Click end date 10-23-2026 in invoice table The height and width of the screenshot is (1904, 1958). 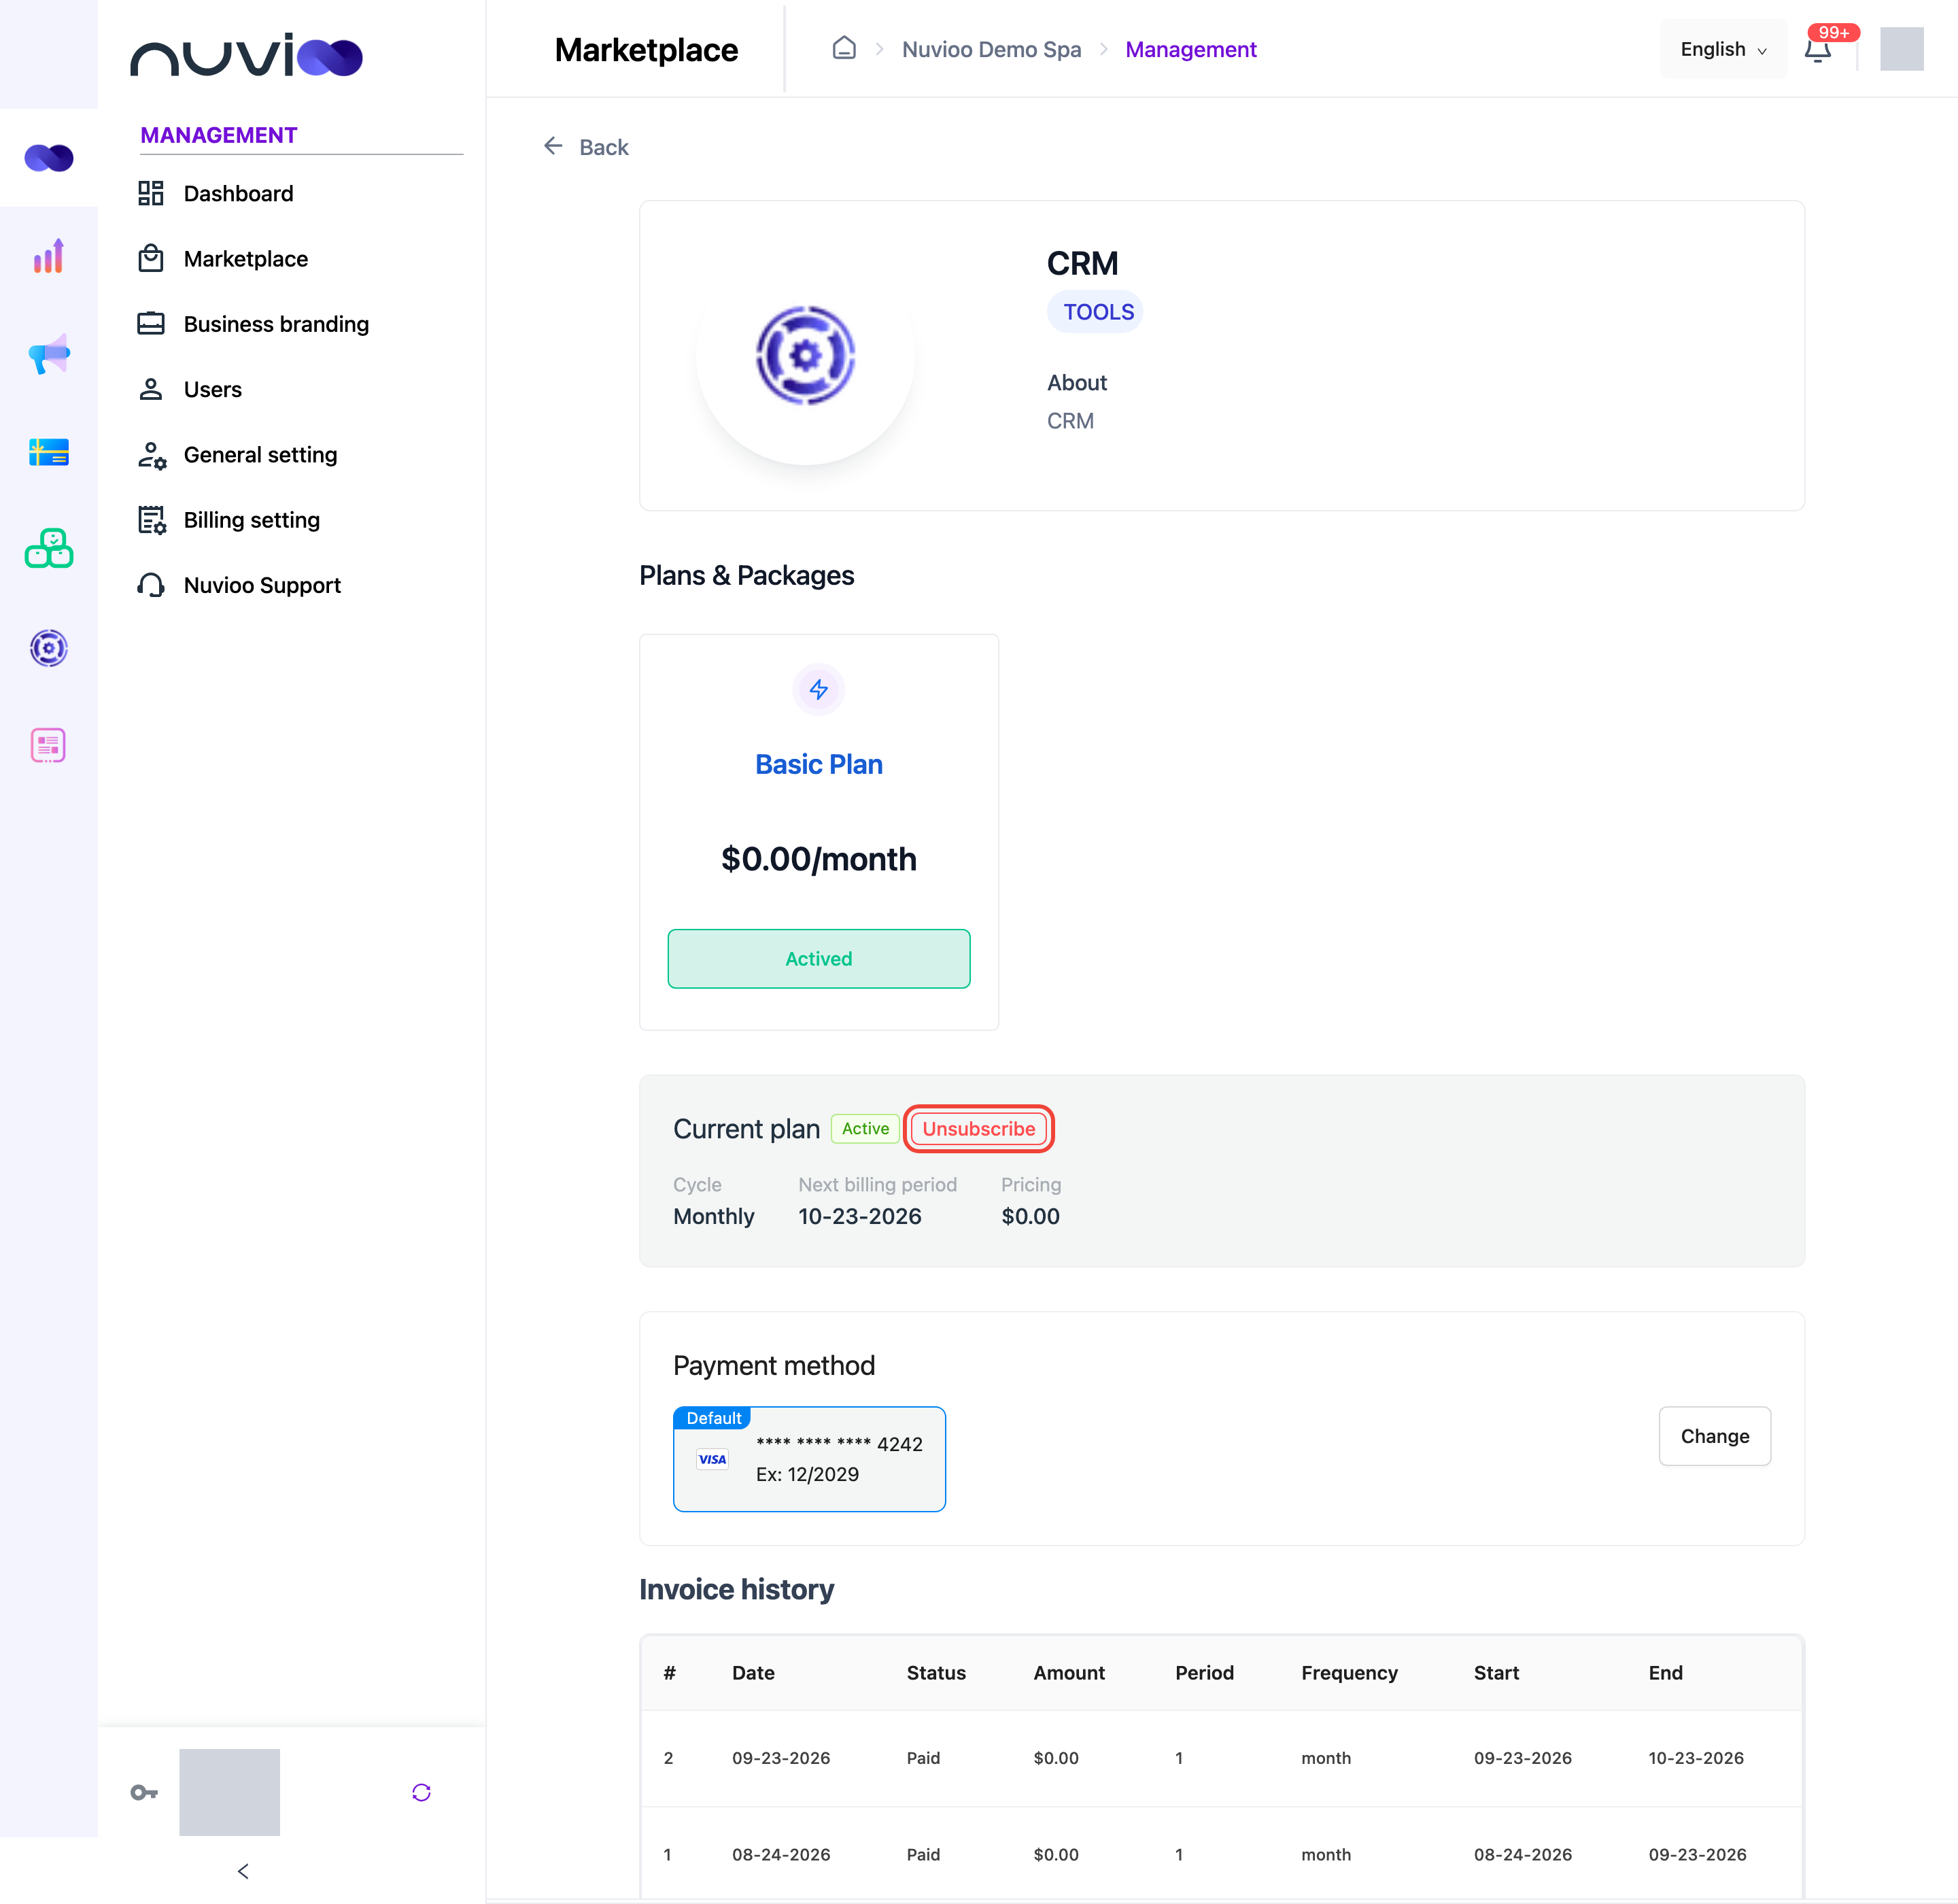1696,1758
